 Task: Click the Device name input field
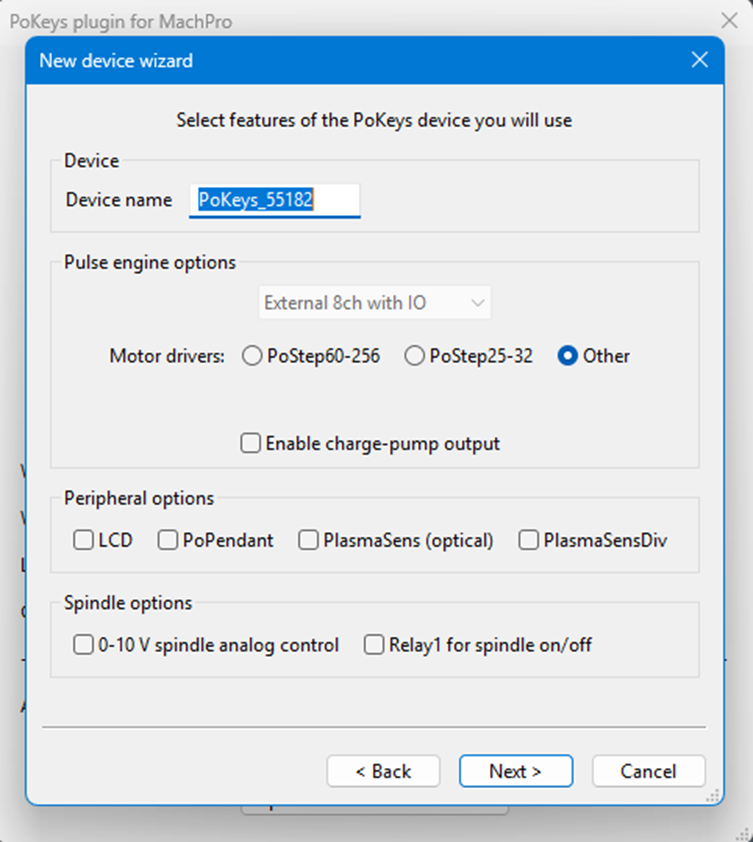[275, 200]
